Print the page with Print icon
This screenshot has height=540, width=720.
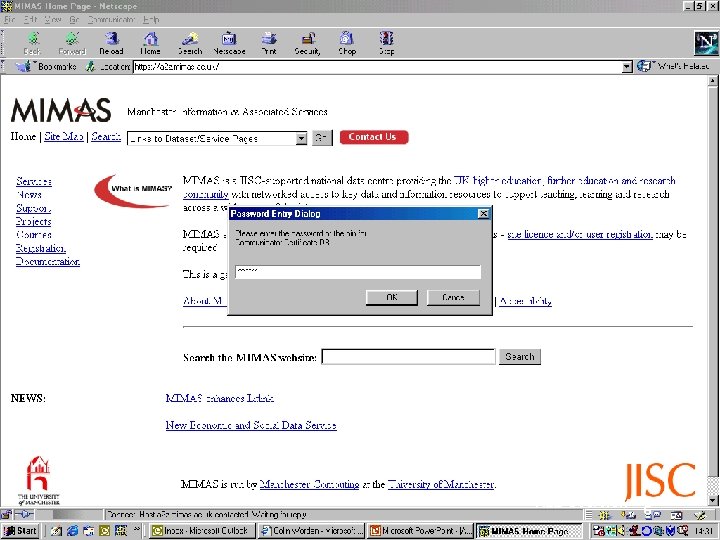tap(269, 43)
